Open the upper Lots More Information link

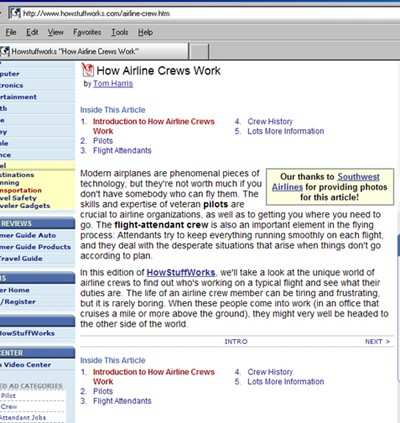click(x=286, y=131)
